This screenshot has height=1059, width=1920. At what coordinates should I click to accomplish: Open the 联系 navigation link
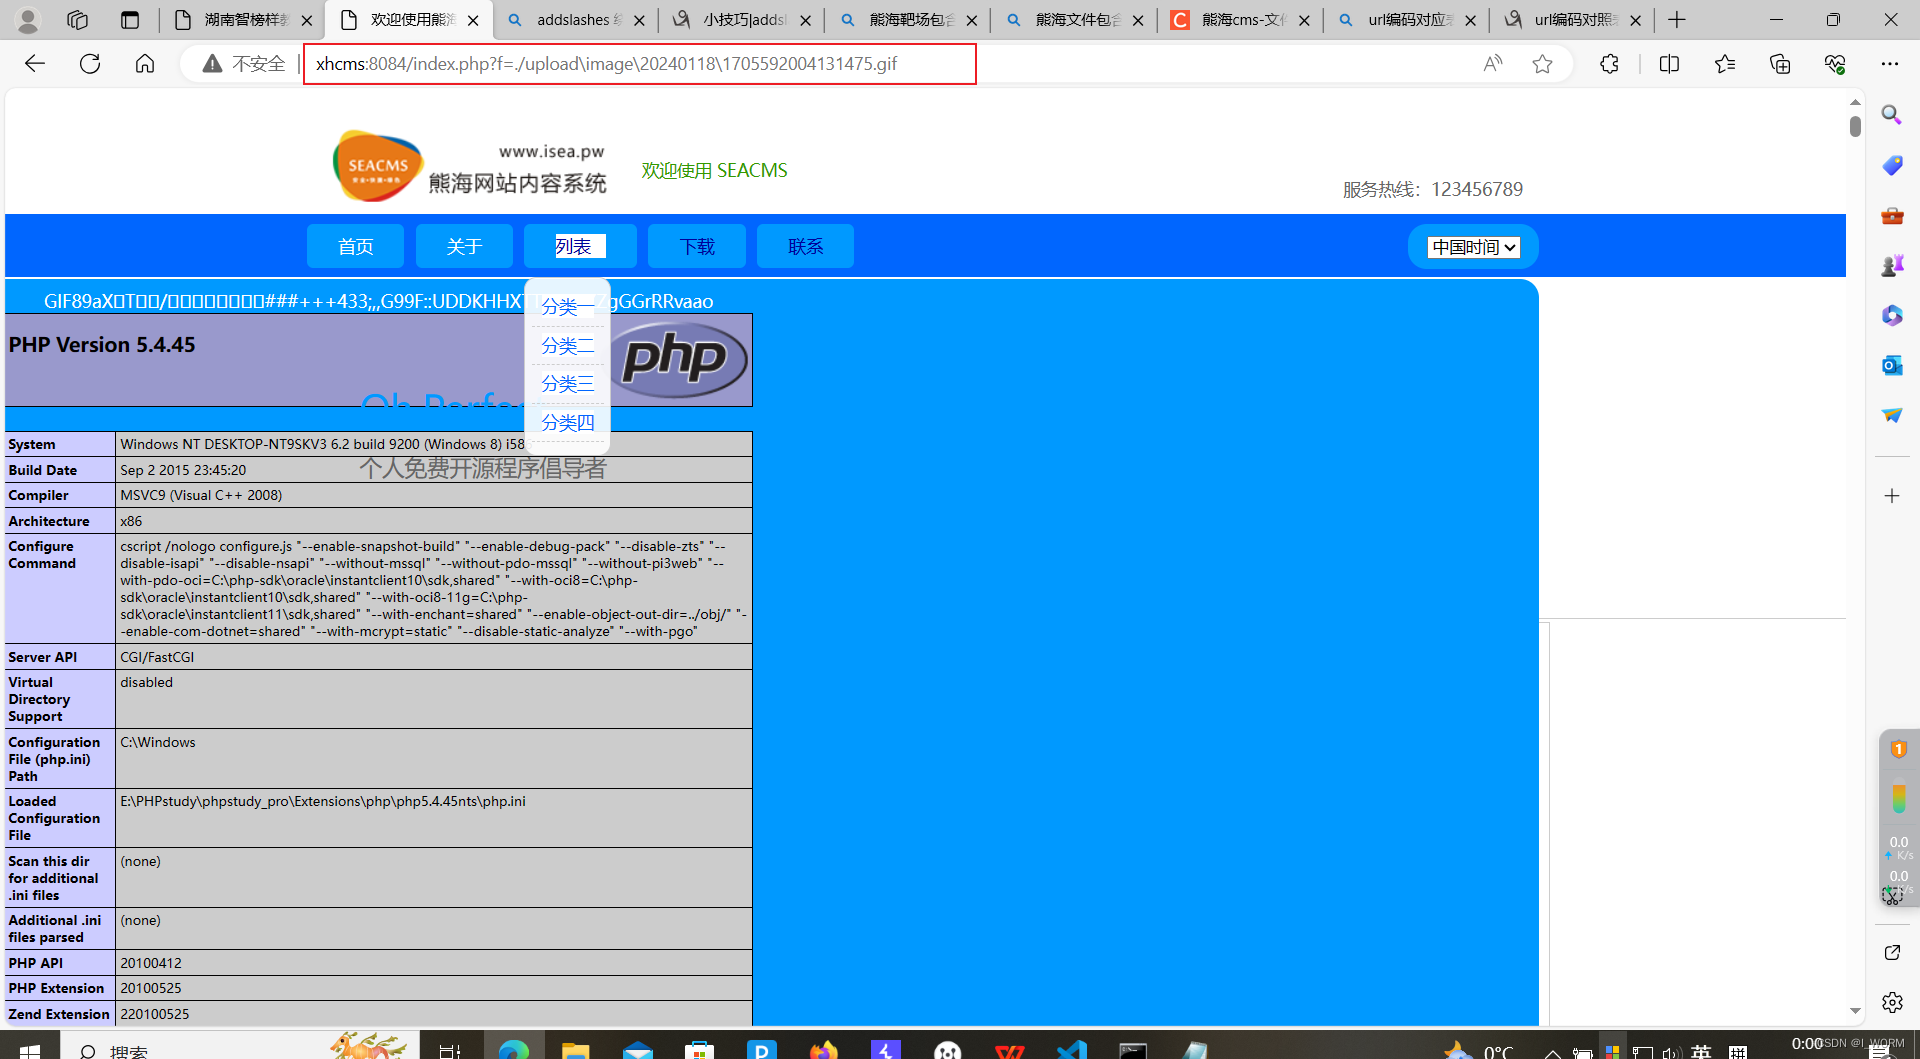tap(805, 246)
